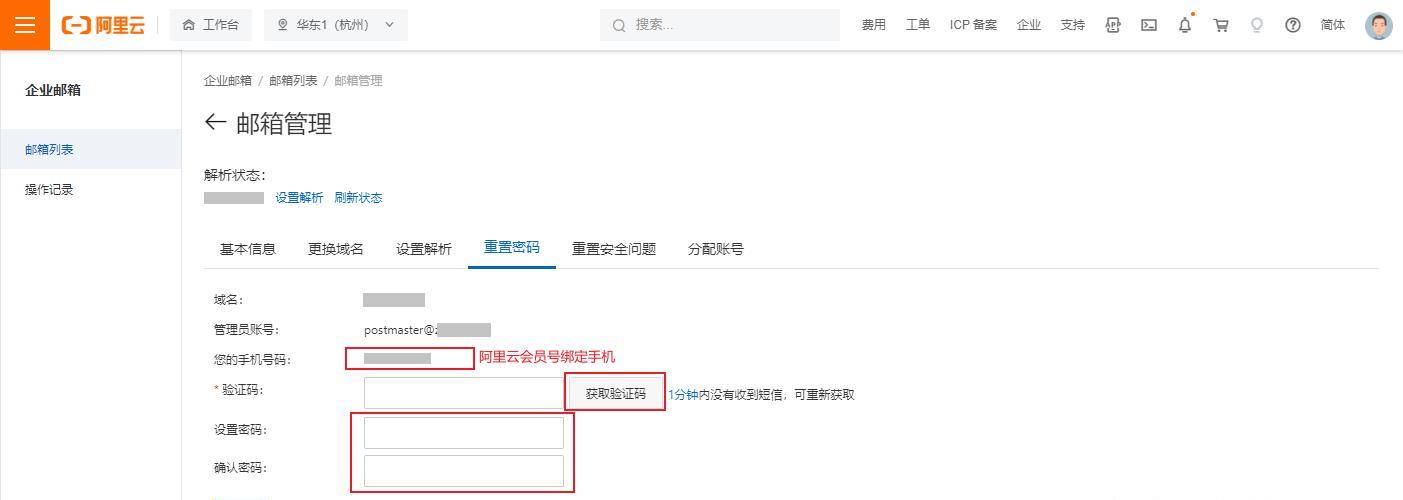Open the help question-mark icon
This screenshot has width=1403, height=500.
click(x=1293, y=25)
